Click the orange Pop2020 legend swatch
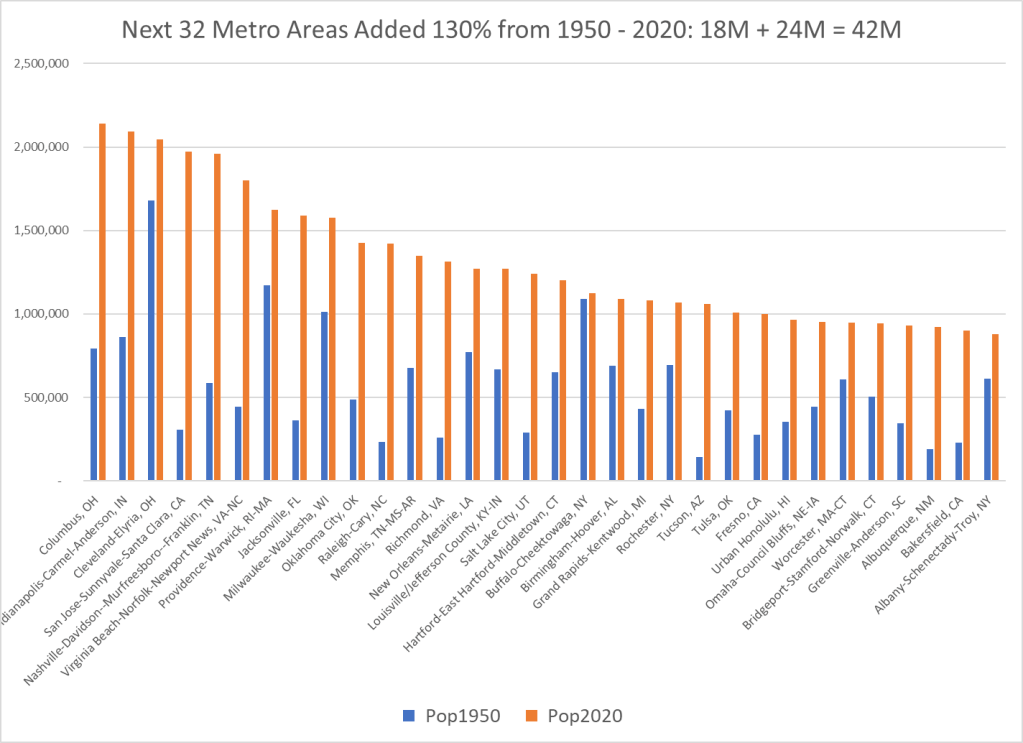This screenshot has width=1023, height=743. click(529, 716)
